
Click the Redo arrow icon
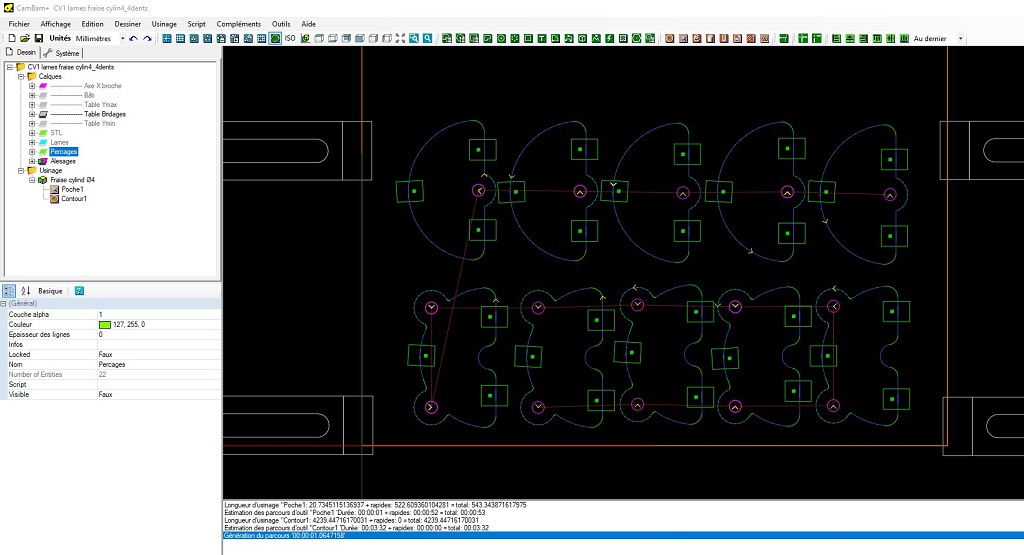click(148, 38)
